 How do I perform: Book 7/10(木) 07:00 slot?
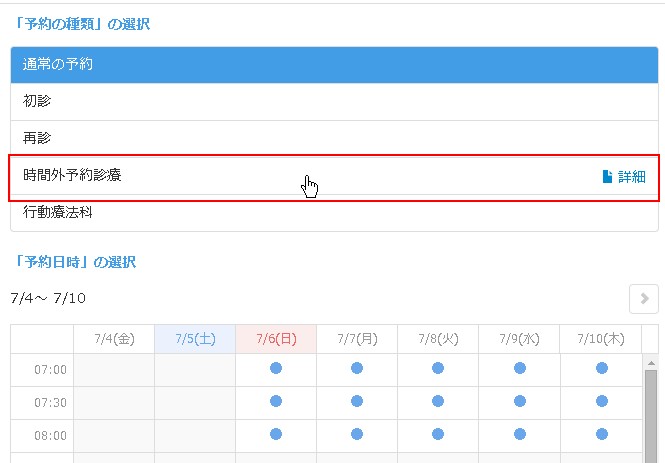pos(602,368)
